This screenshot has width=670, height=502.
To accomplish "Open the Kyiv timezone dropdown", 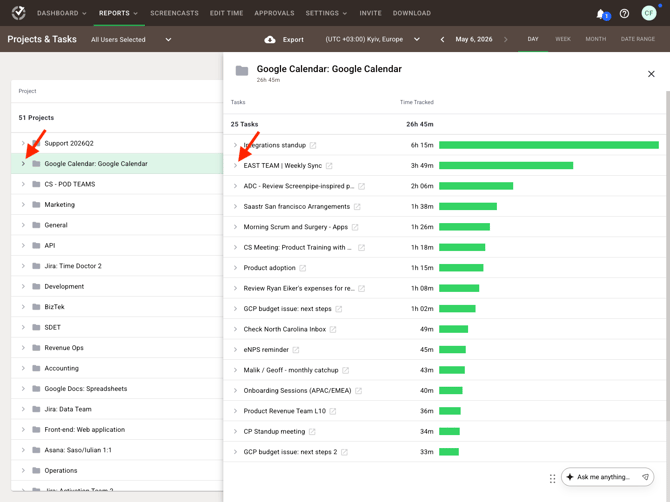I will tap(372, 39).
